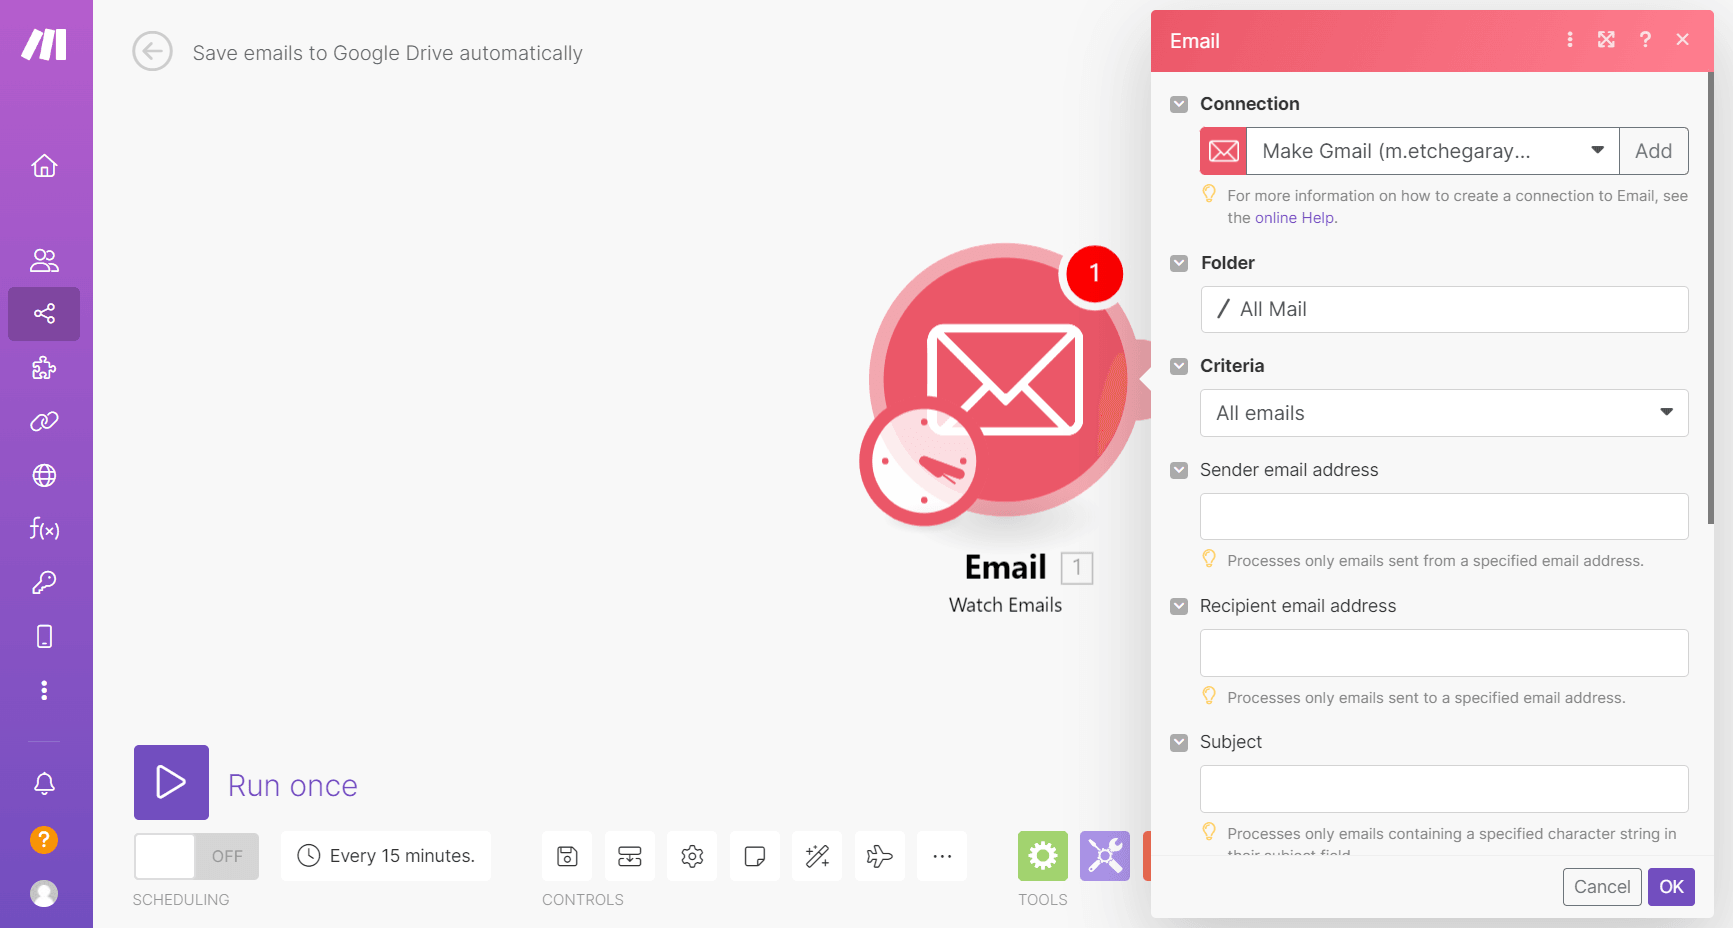Open Keys via the key icon

pos(44,582)
